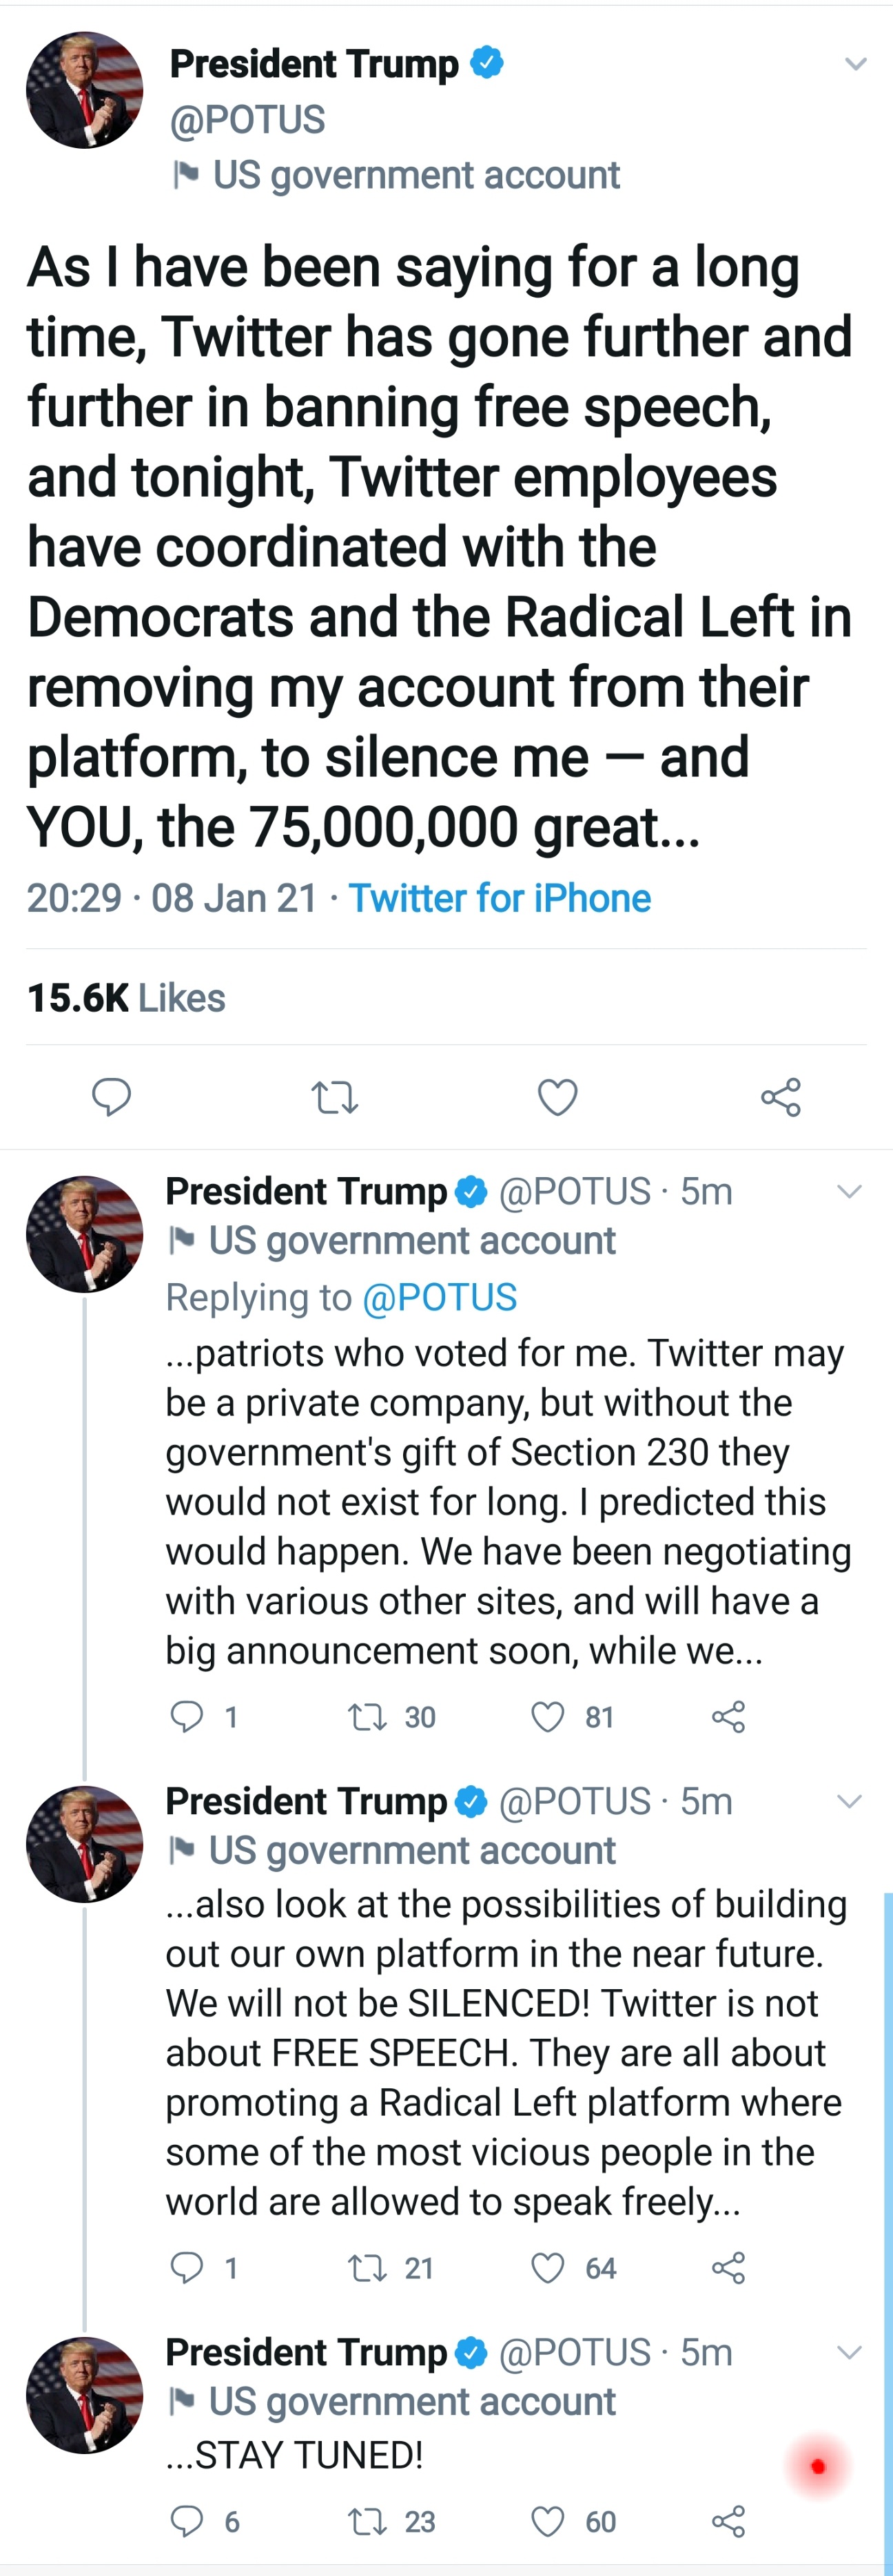View the 15.6K Likes list
This screenshot has height=2576, width=893.
click(126, 998)
